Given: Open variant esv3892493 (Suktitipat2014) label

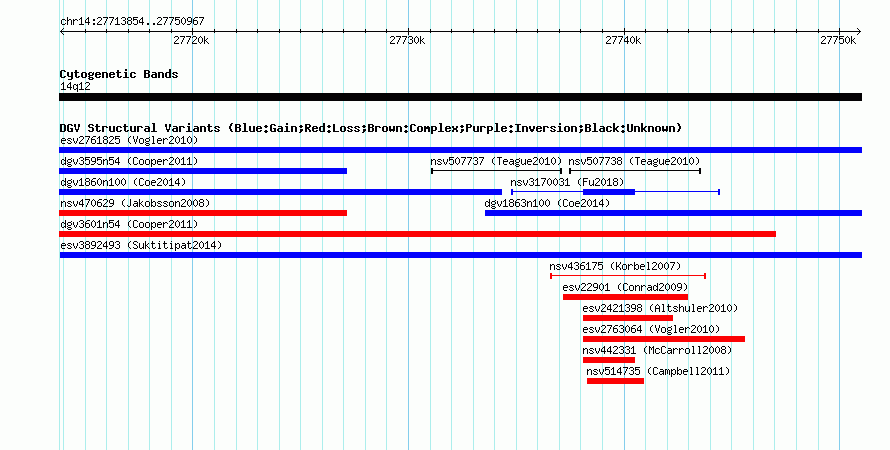Looking at the screenshot, I should click(x=141, y=245).
